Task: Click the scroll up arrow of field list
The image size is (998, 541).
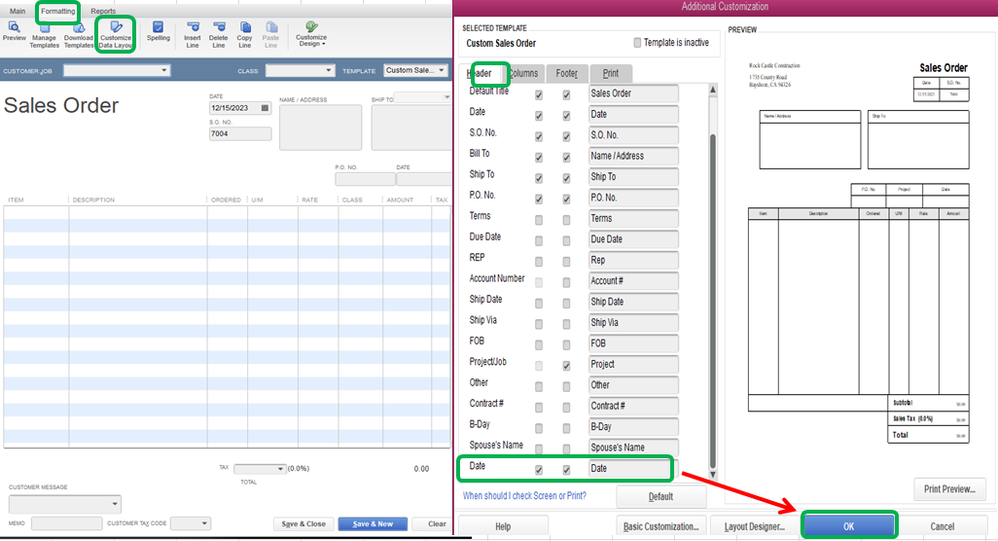Action: (713, 90)
